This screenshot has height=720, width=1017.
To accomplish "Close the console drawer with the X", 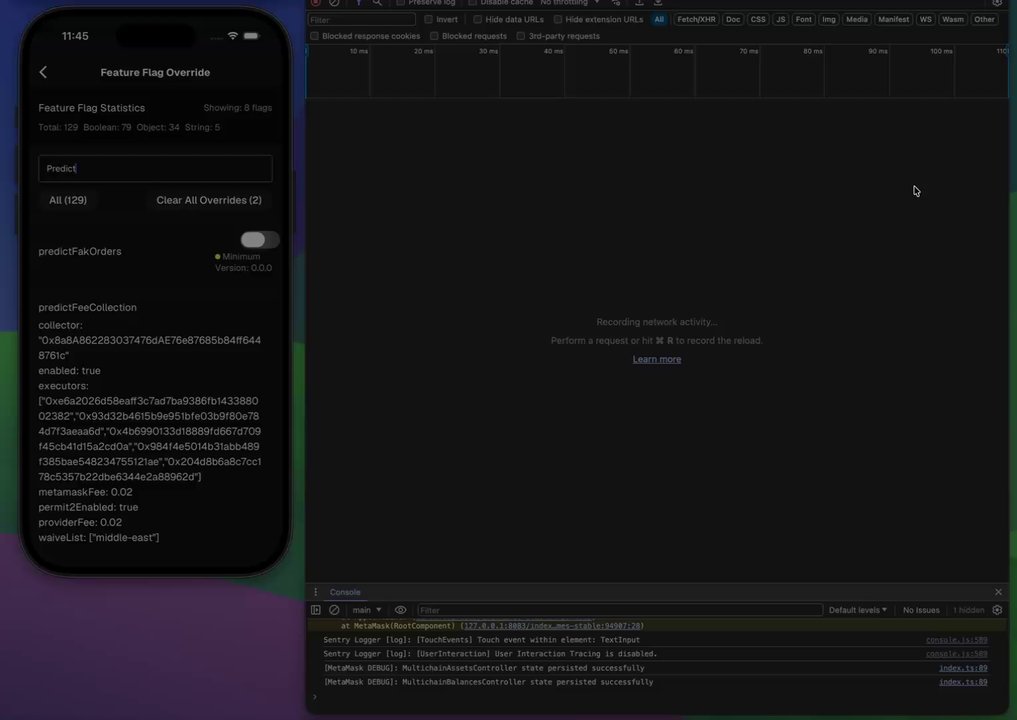I will tap(998, 592).
